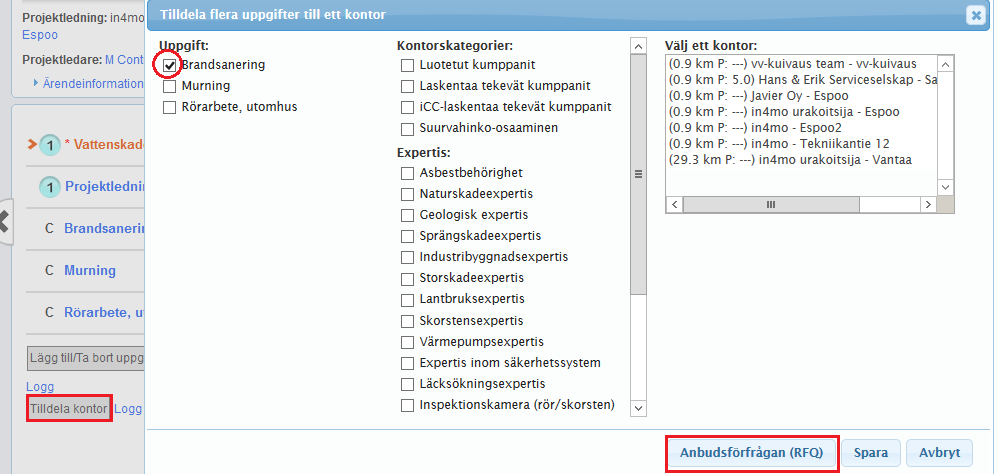Click the expertise list vertical scrollbar handle
This screenshot has height=474, width=994.
click(x=637, y=172)
